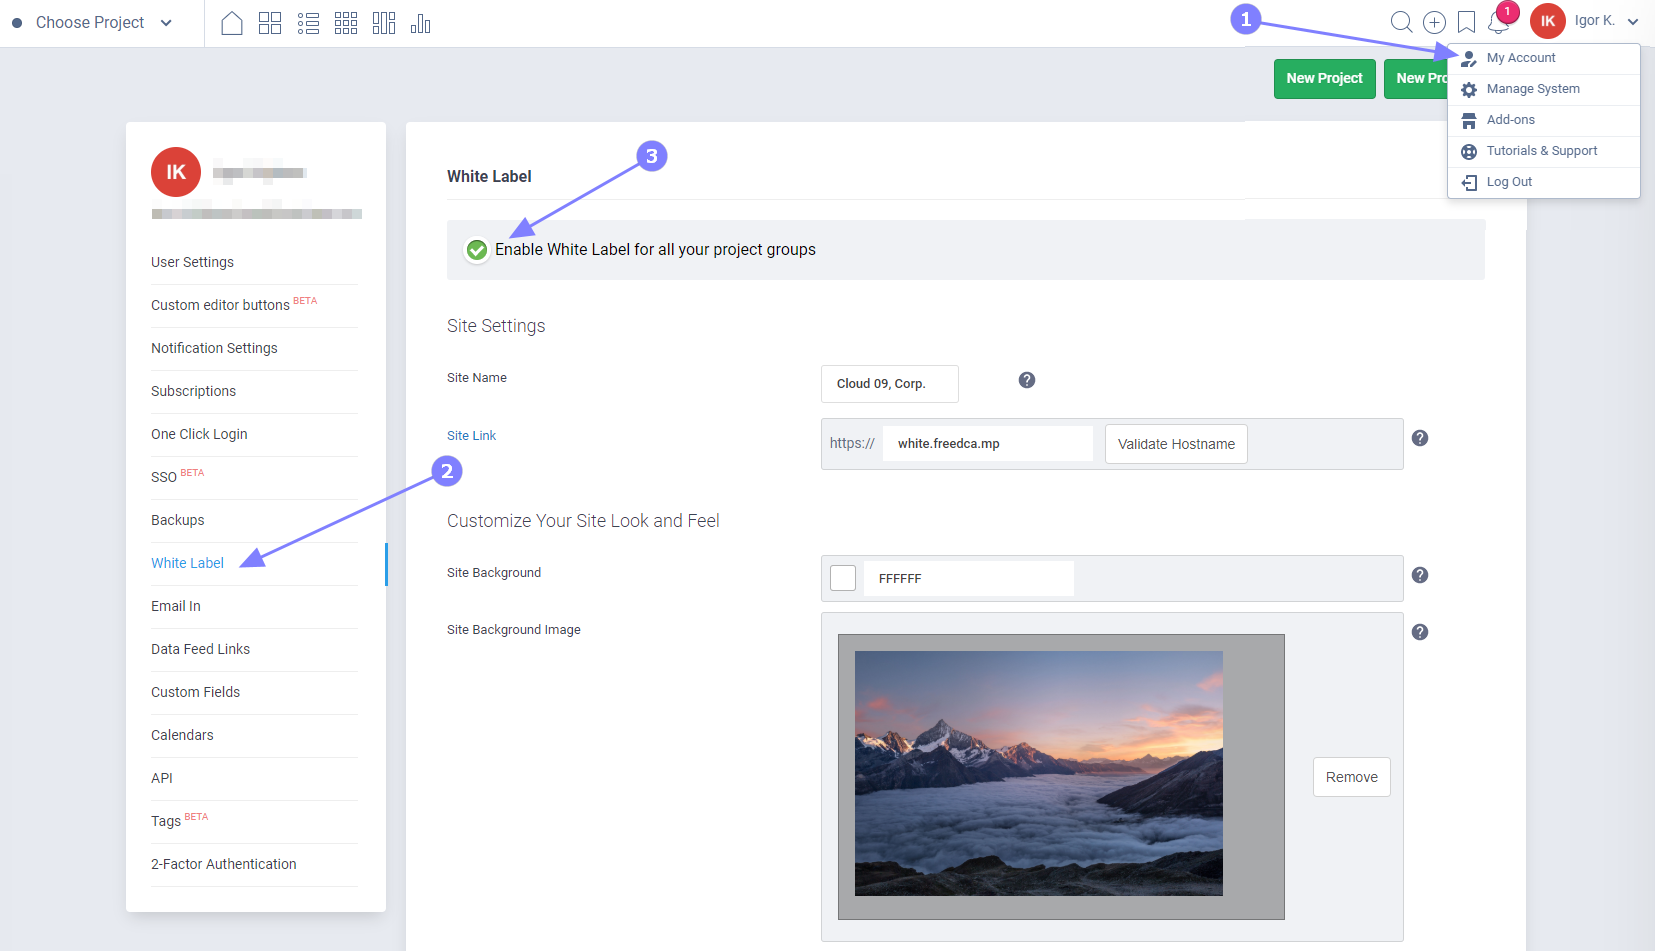Click the search magnifier icon
Screen dimensions: 1655x951
[x=1401, y=22]
